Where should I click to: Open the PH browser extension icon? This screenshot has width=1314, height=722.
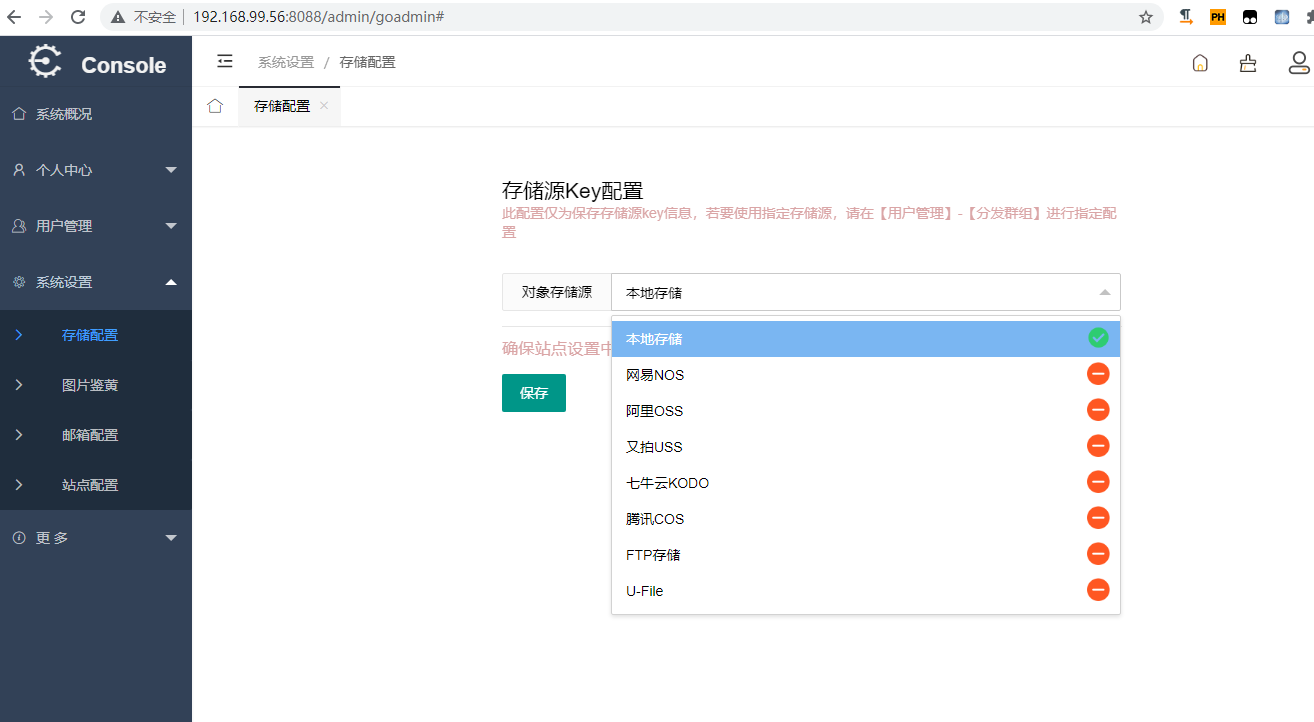click(x=1217, y=16)
